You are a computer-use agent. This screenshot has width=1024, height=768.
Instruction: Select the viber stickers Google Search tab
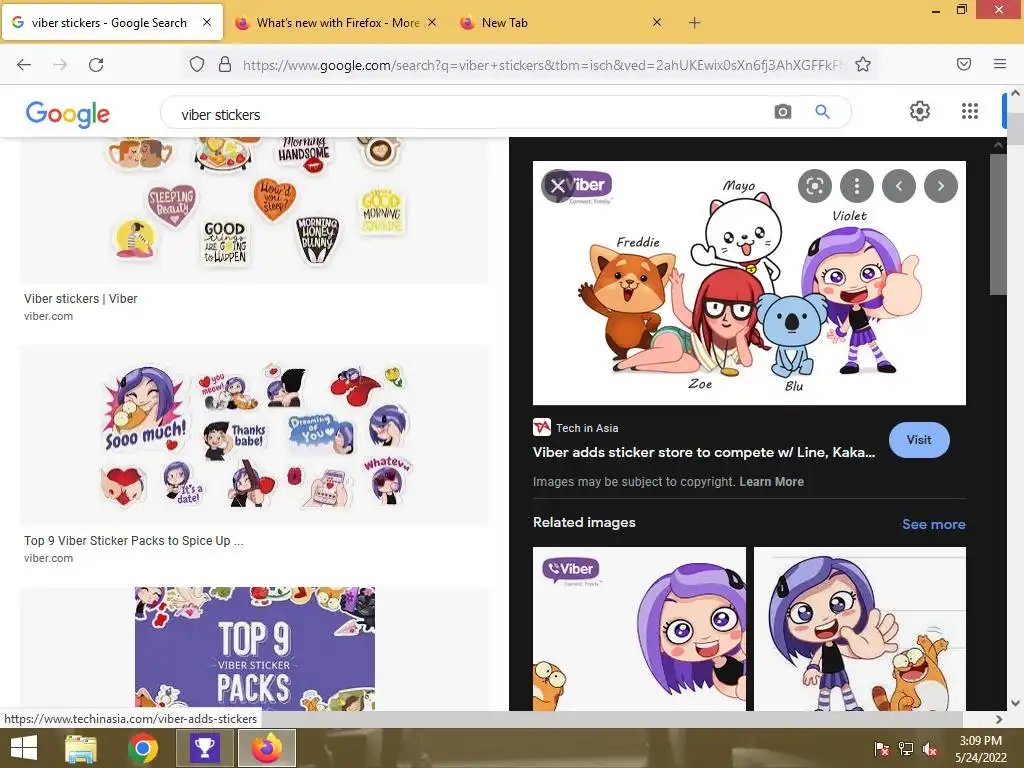(x=112, y=23)
